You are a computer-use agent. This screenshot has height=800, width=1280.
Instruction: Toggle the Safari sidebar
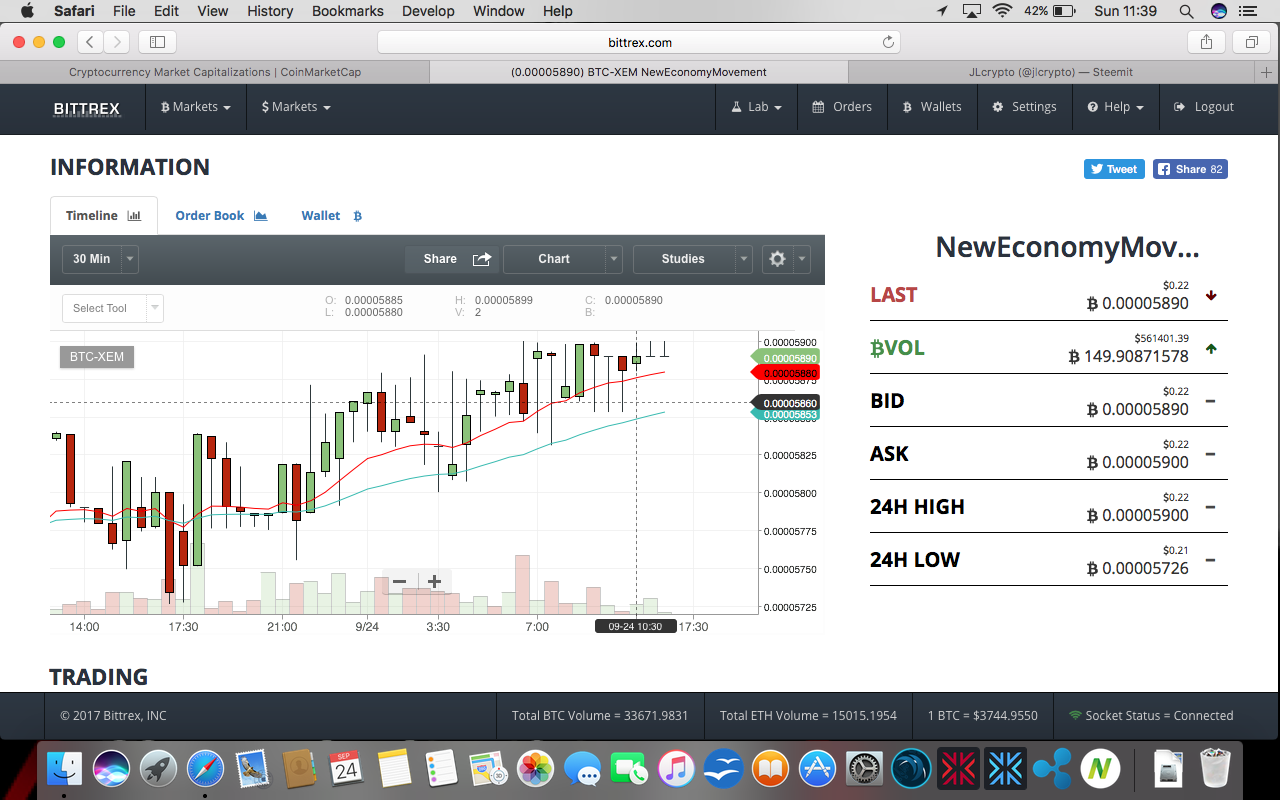pos(157,42)
